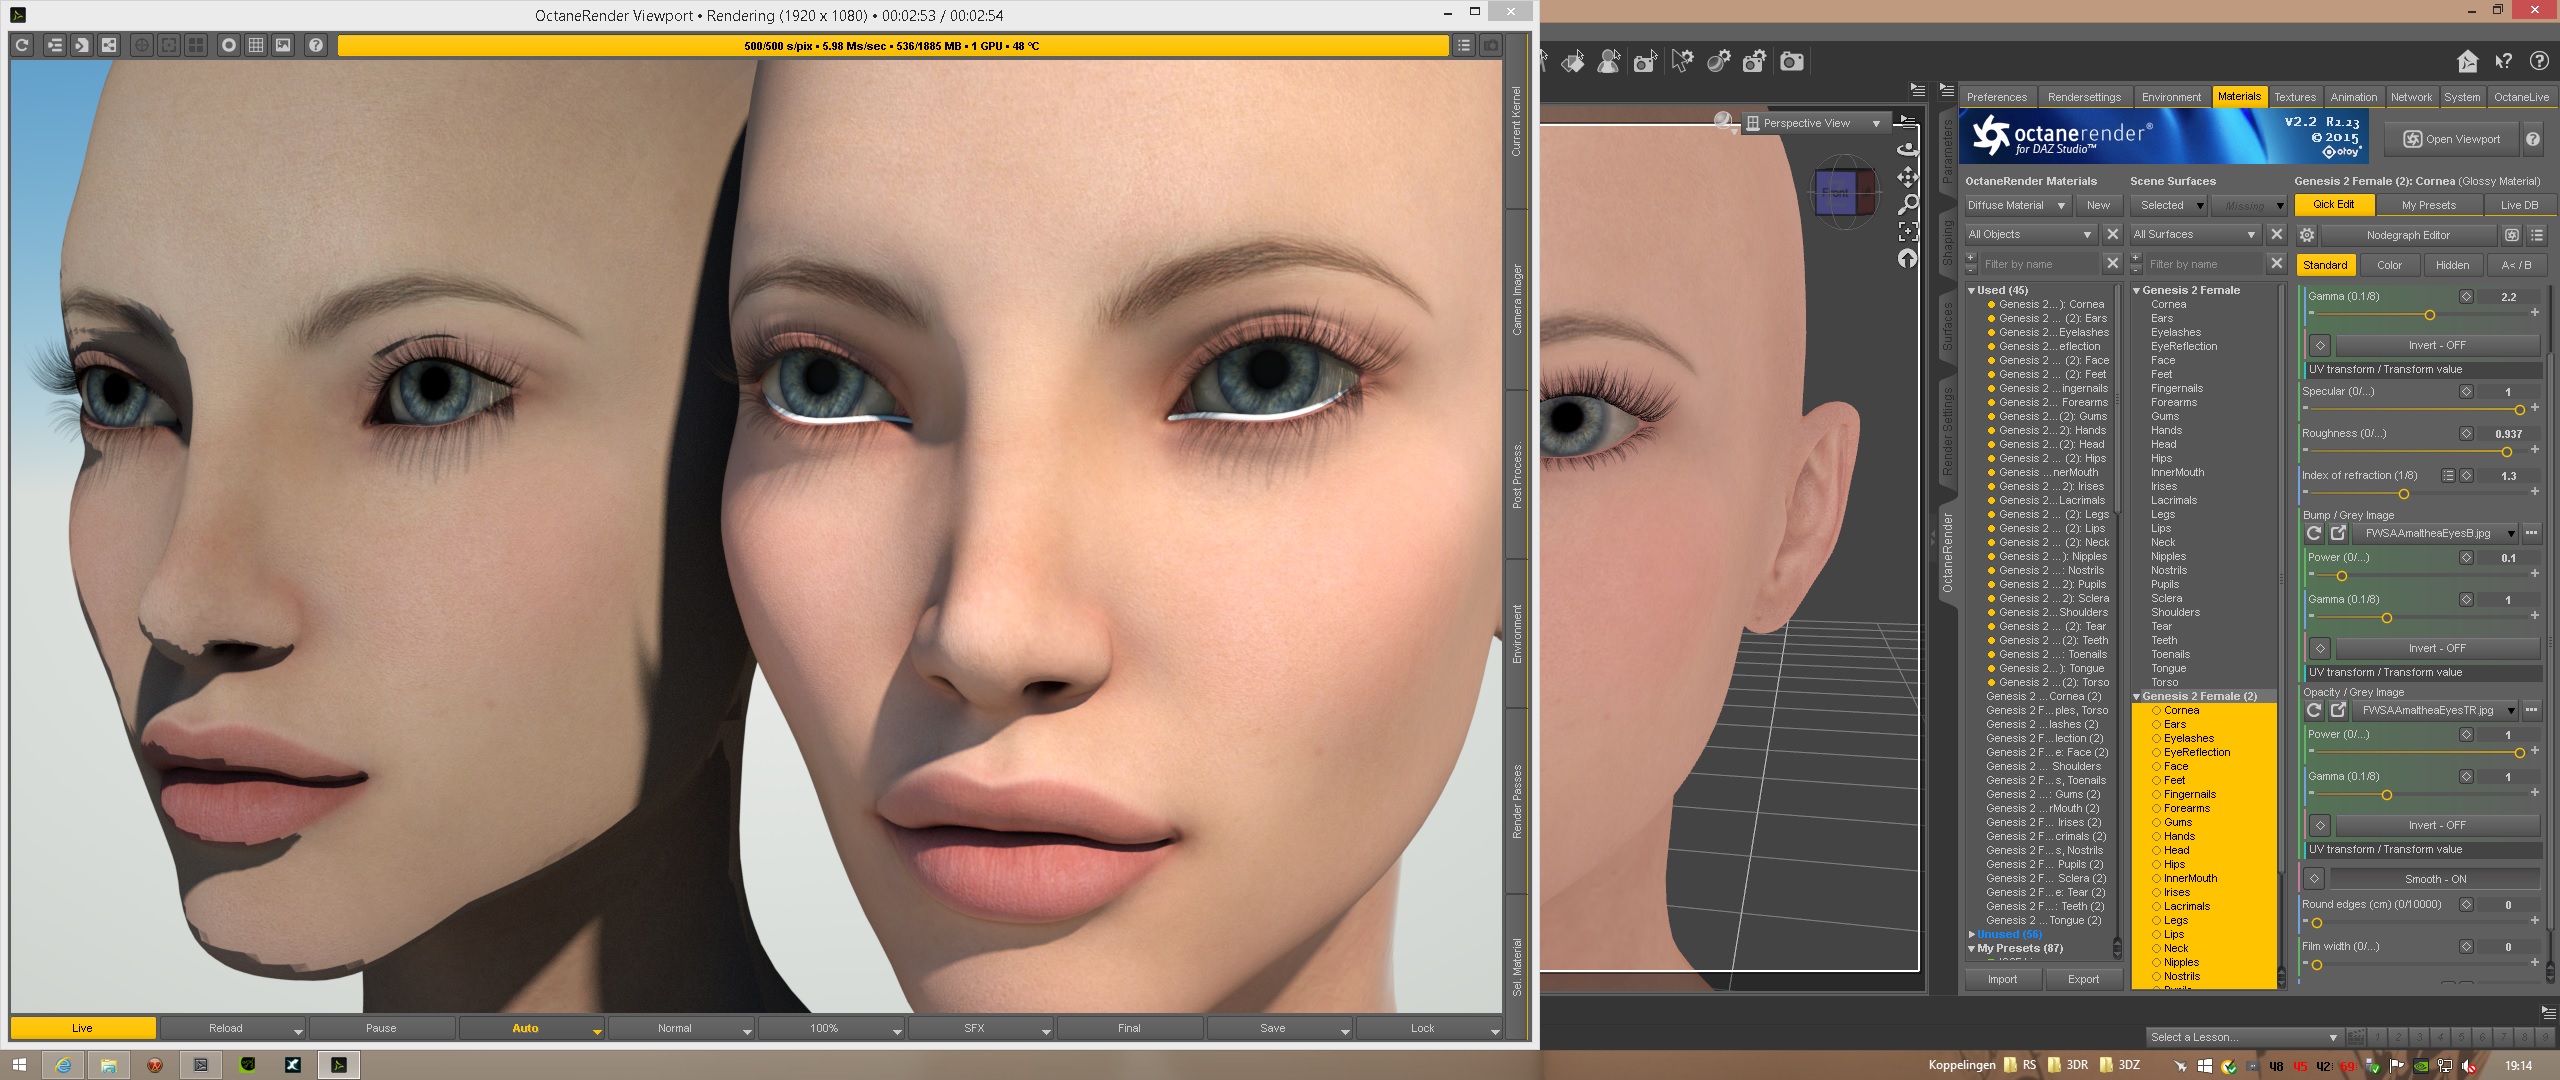Image resolution: width=2560 pixels, height=1080 pixels.
Task: Switch to the Rendersettings tab
Action: (2083, 97)
